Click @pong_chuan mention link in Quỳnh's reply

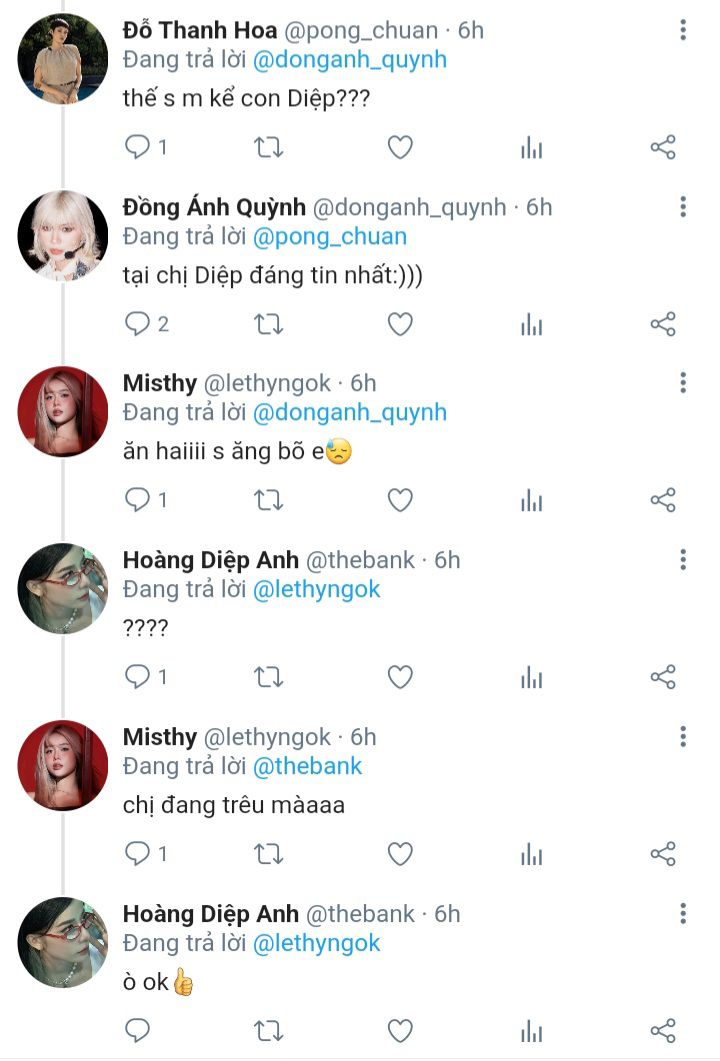pyautogui.click(x=329, y=237)
